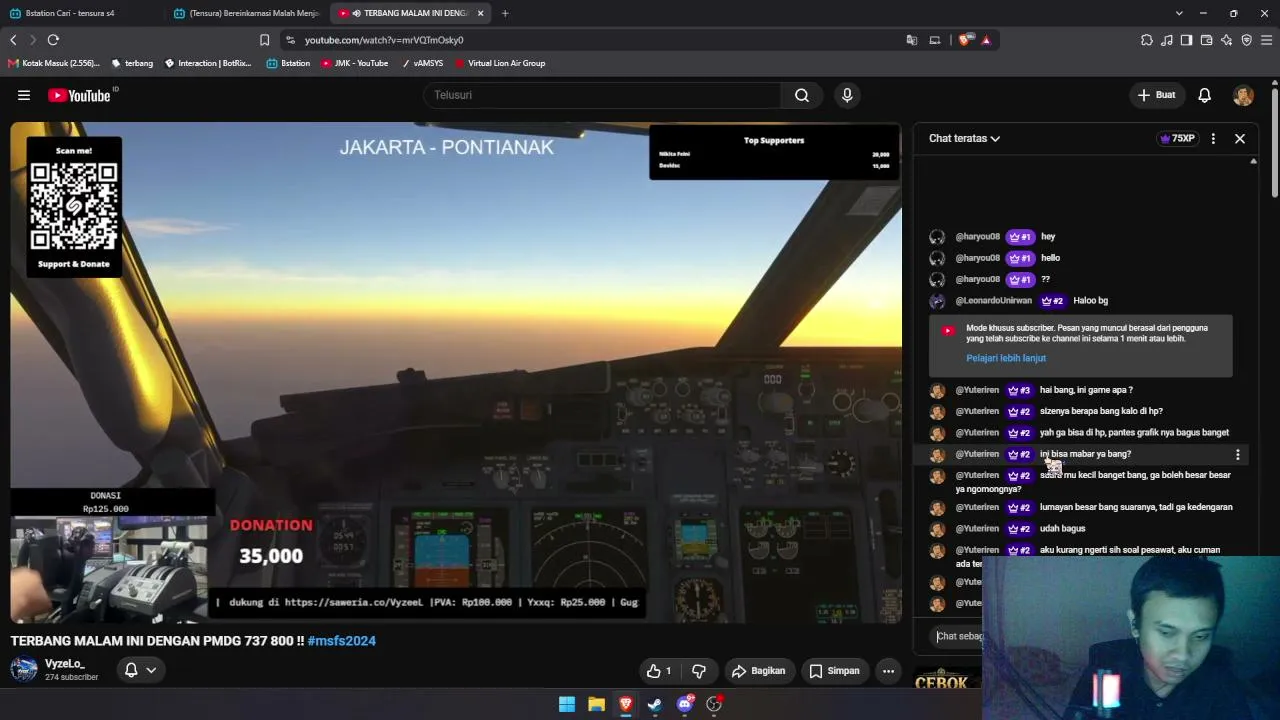The width and height of the screenshot is (1280, 720).
Task: Open the tab search chevron
Action: pyautogui.click(x=1179, y=13)
